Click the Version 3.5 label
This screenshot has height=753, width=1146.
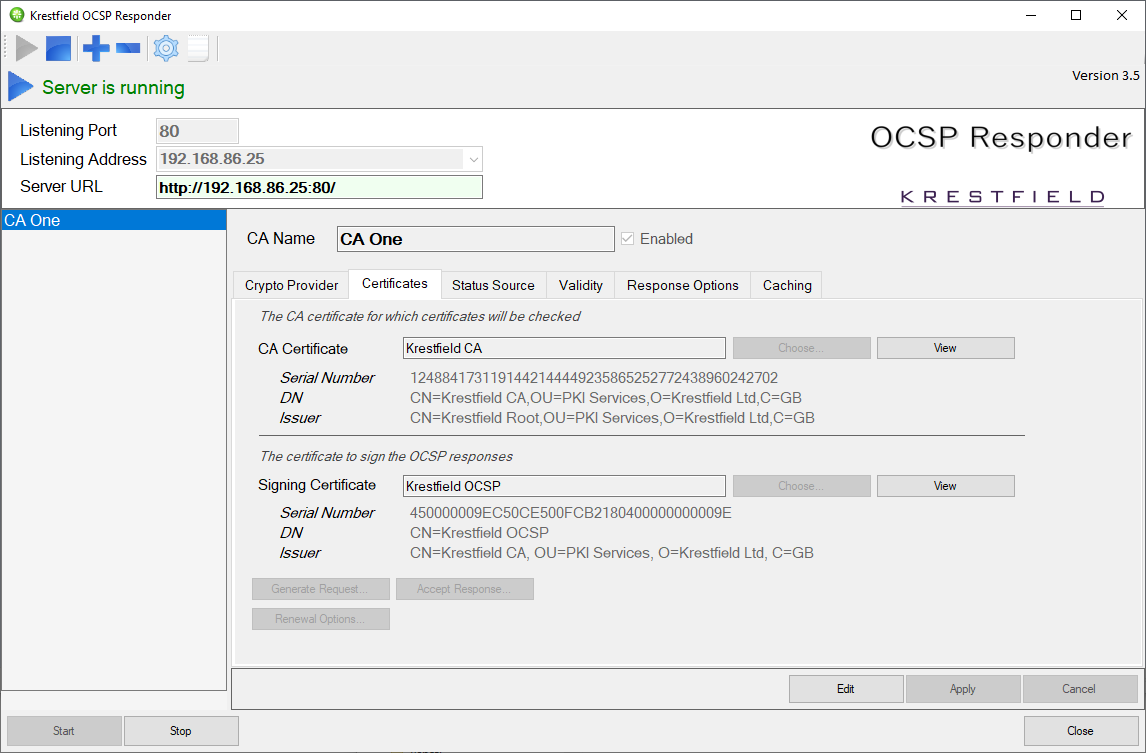pyautogui.click(x=1106, y=75)
